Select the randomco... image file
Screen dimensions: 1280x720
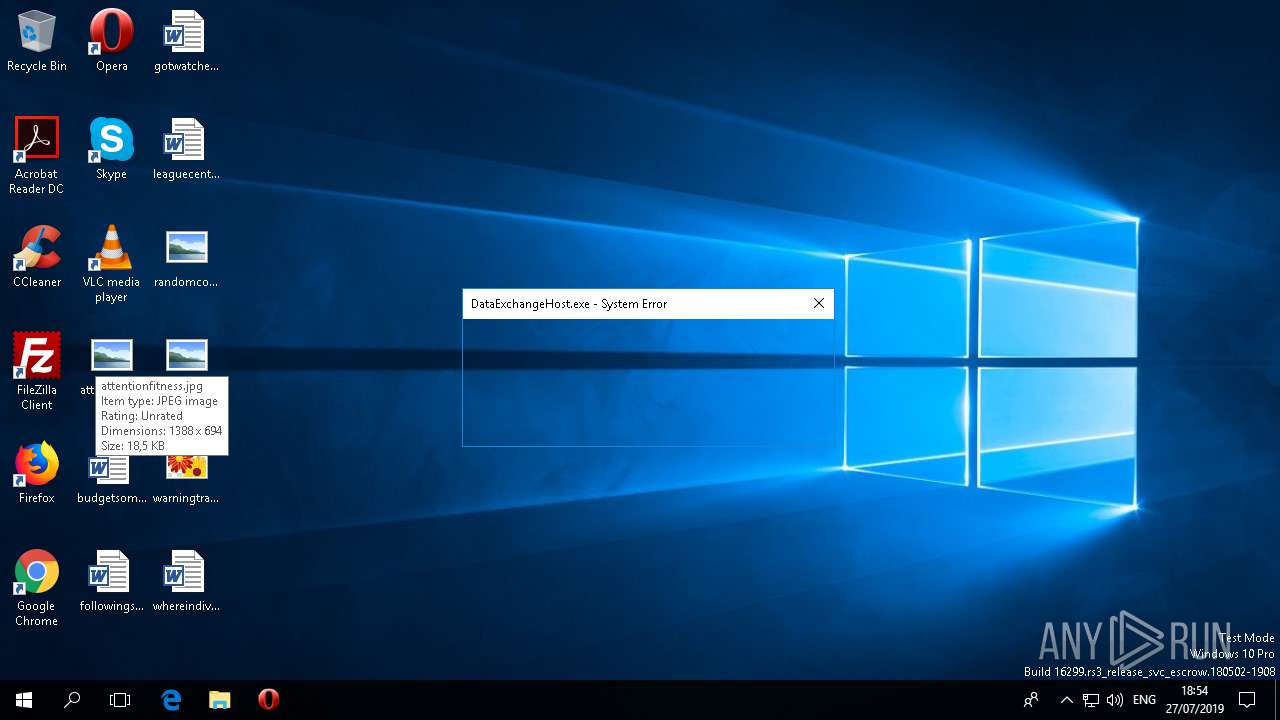click(x=186, y=257)
